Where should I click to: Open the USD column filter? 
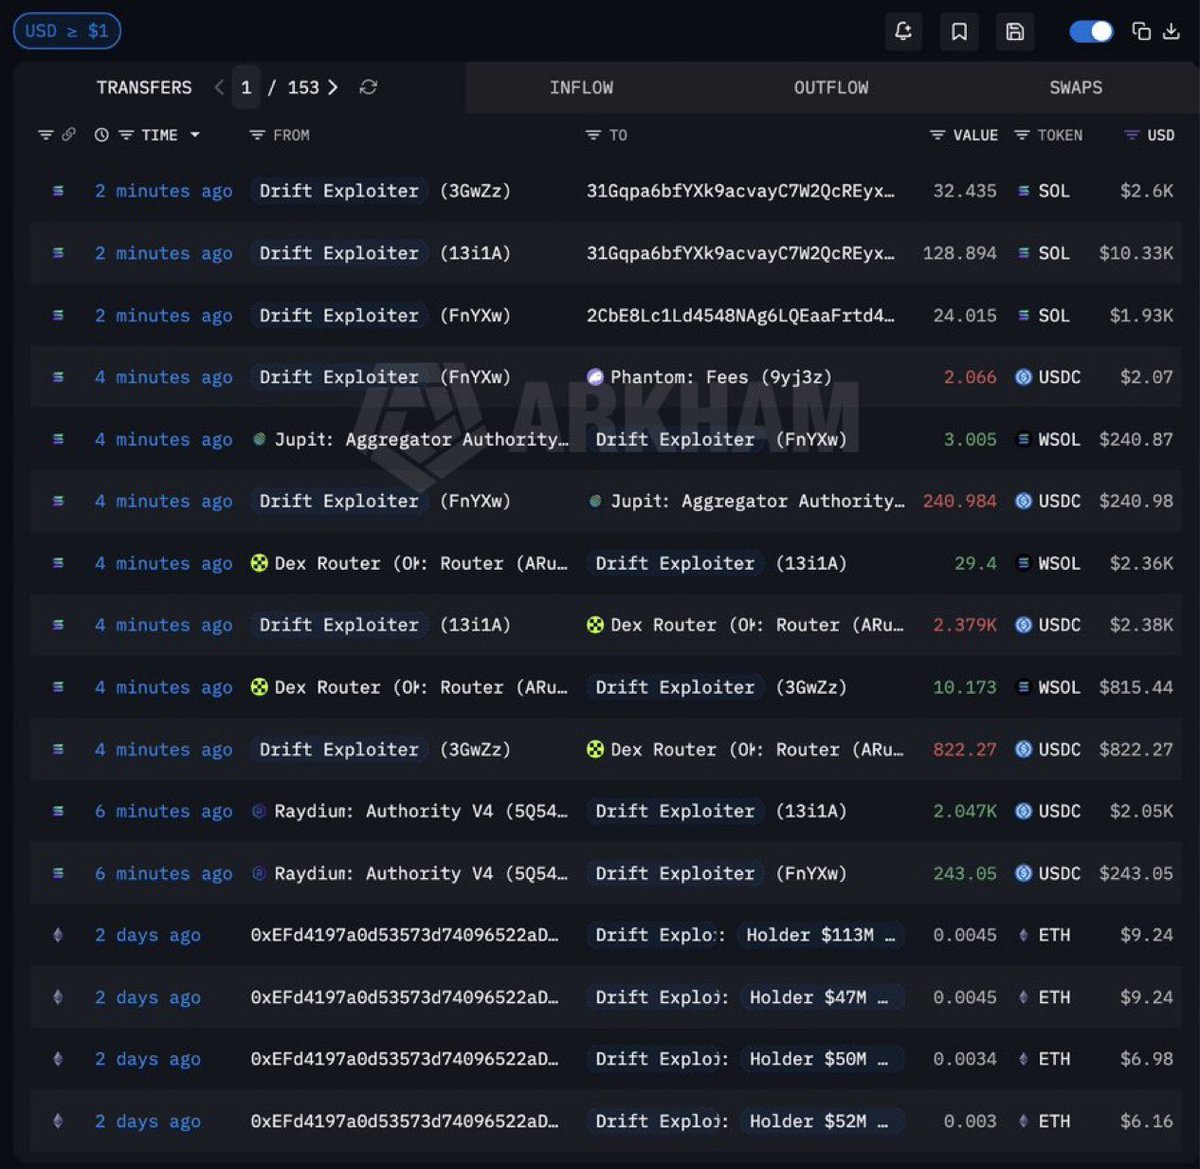1132,135
